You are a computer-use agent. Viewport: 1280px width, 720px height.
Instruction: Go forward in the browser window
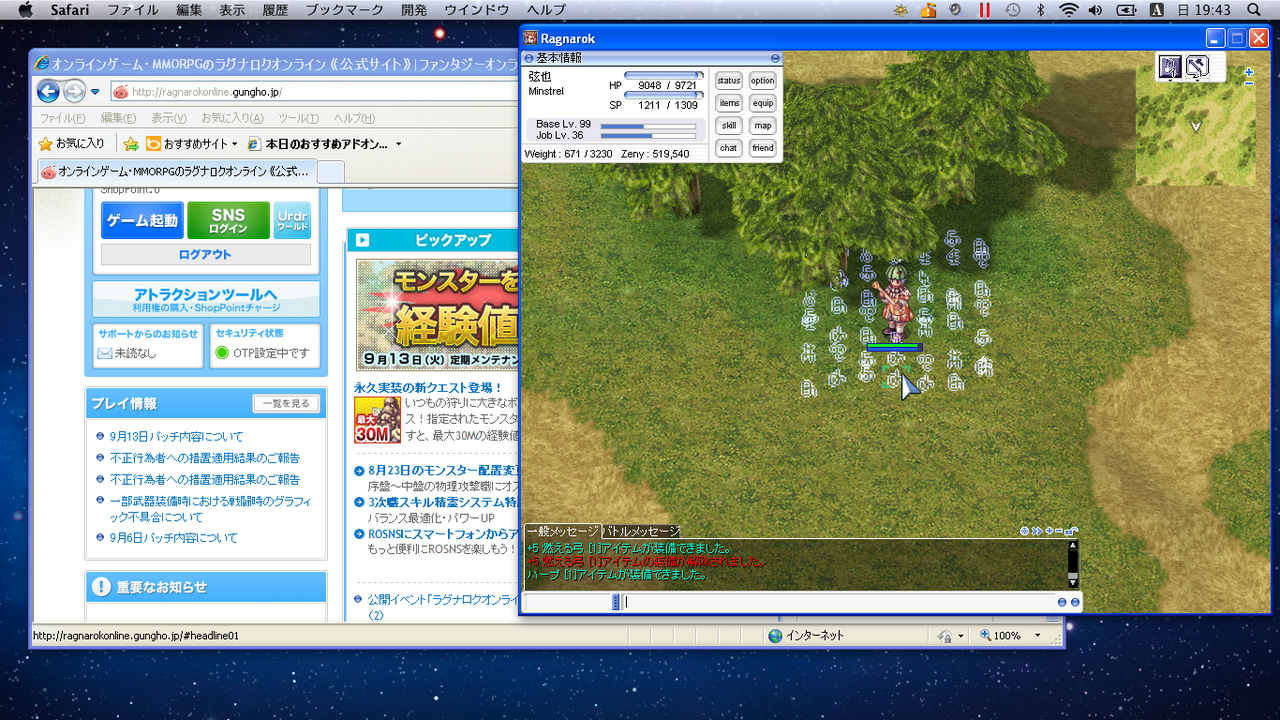(x=74, y=92)
